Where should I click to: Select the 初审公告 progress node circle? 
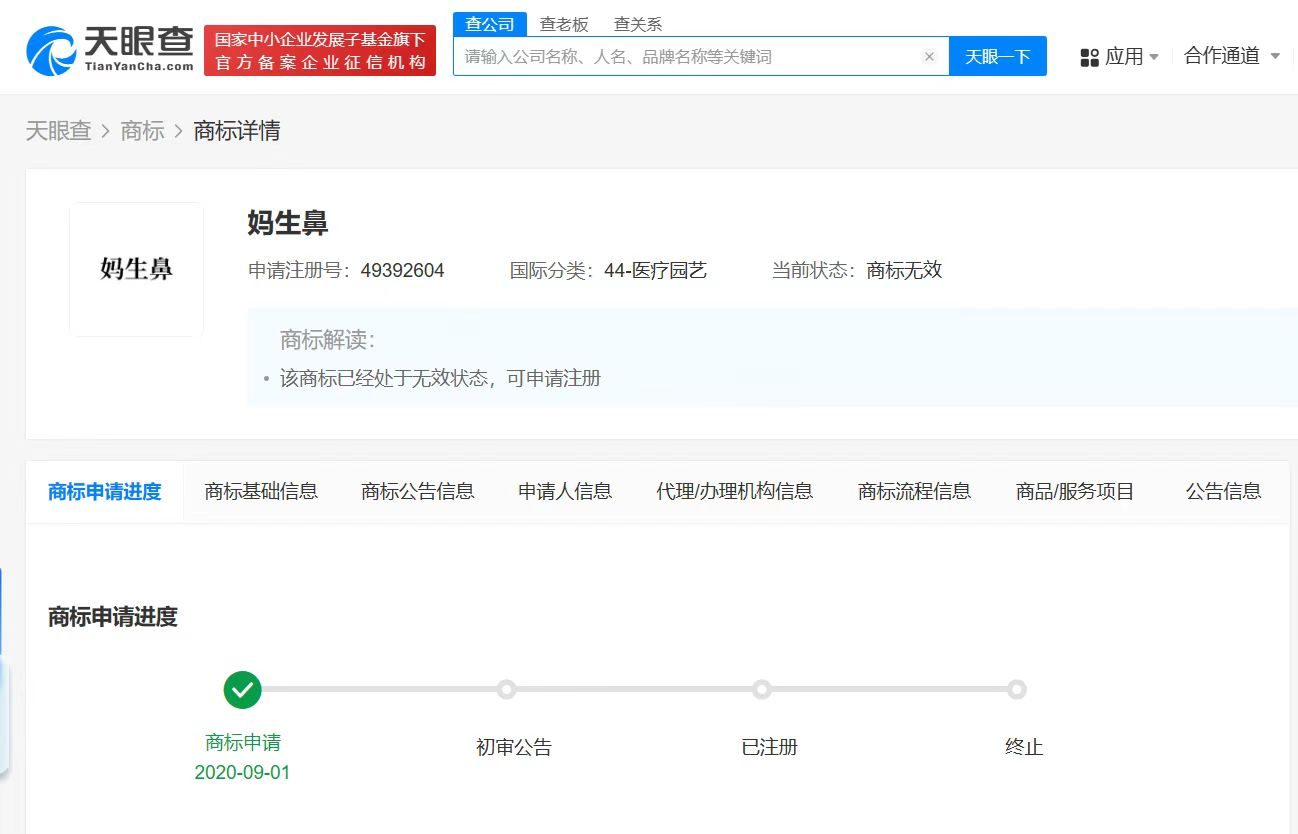pyautogui.click(x=507, y=690)
